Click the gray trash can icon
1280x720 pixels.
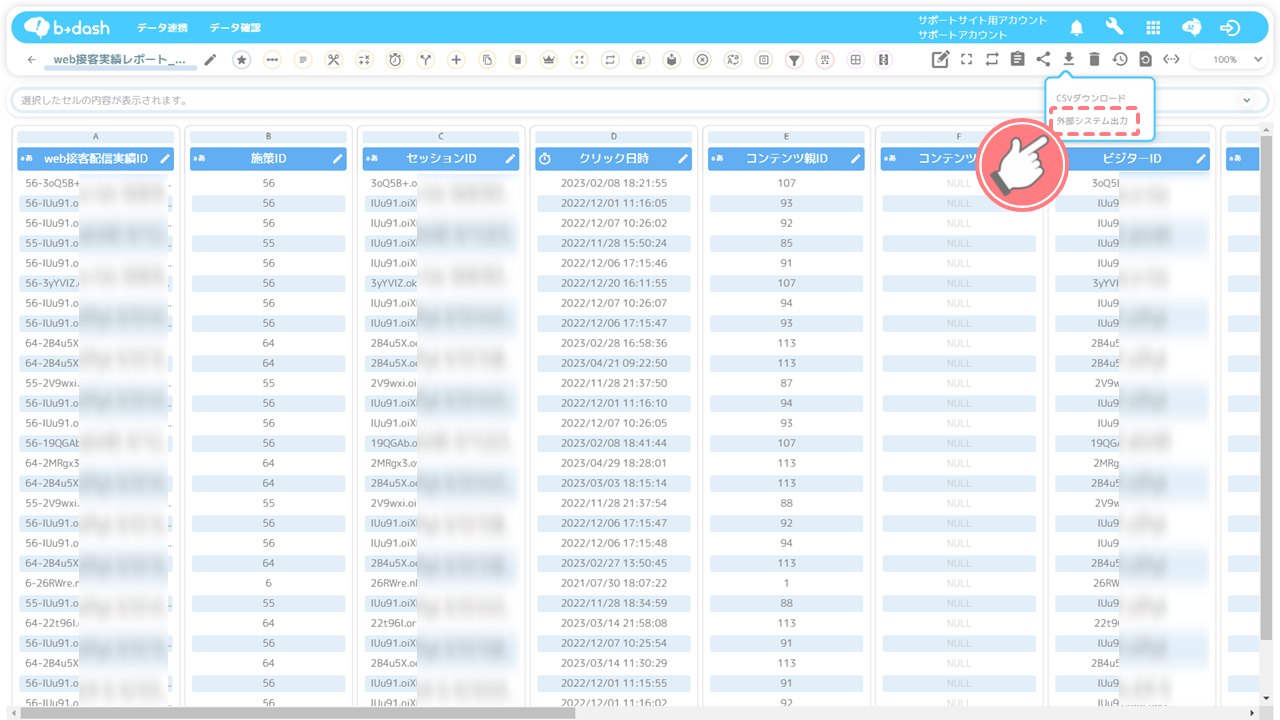1094,59
